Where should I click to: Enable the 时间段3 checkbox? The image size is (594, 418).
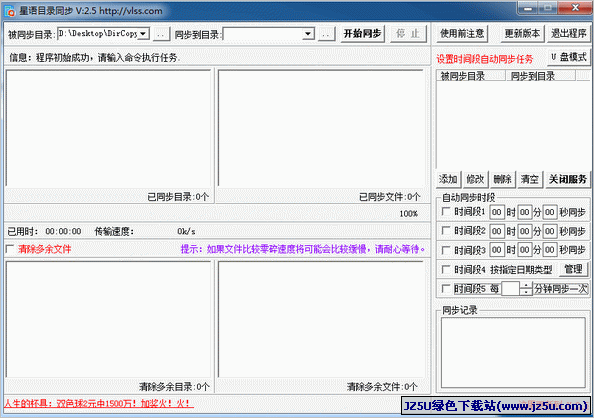click(x=446, y=250)
